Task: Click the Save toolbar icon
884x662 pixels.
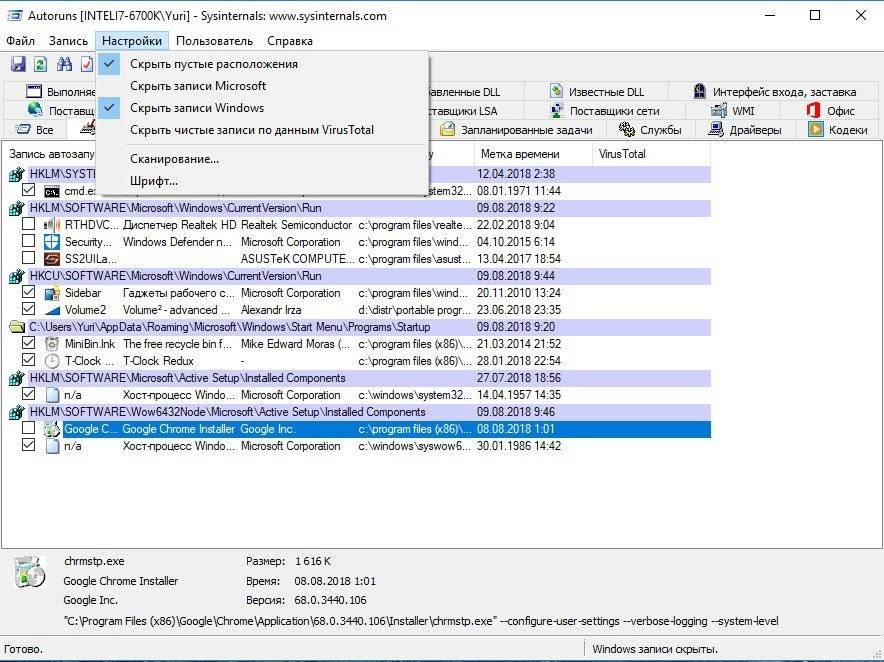Action: coord(18,64)
